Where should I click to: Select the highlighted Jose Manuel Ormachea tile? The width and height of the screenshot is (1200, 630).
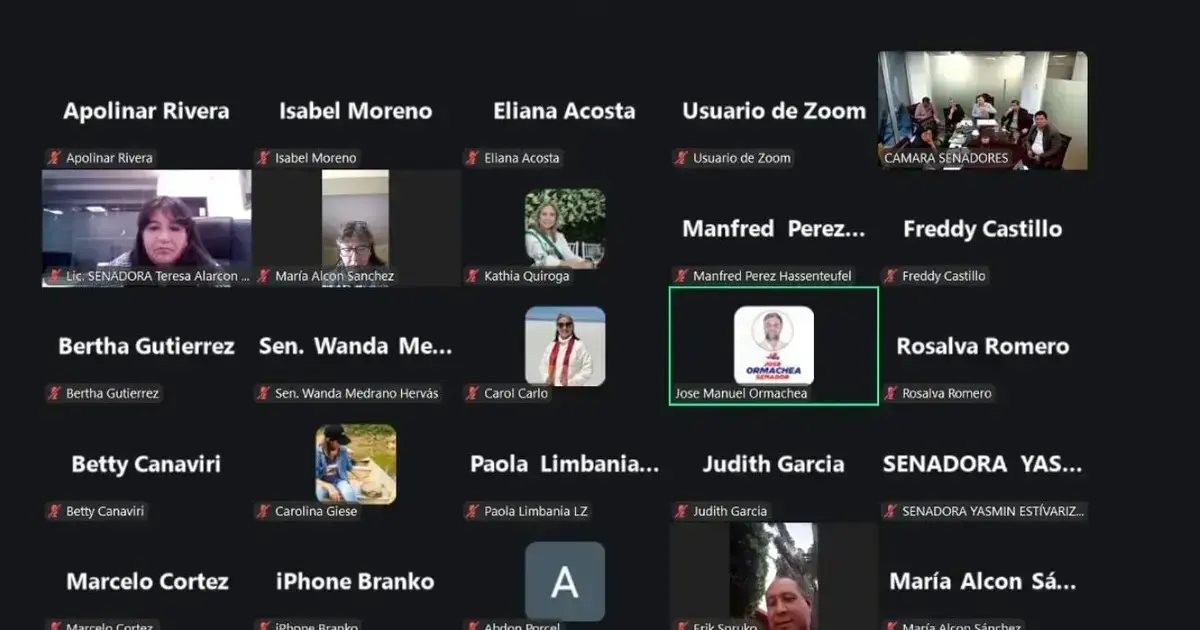coord(772,347)
